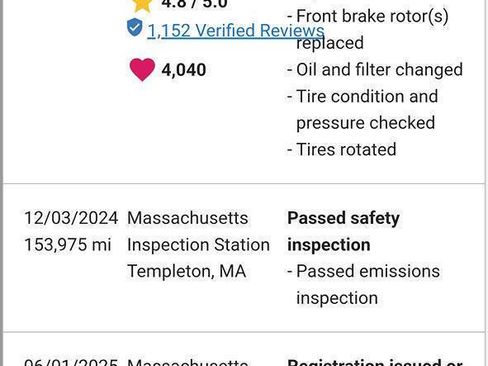Screen dimensions: 488x366
Task: Select the partially visible 06/01/2025 date
Action: 71,362
